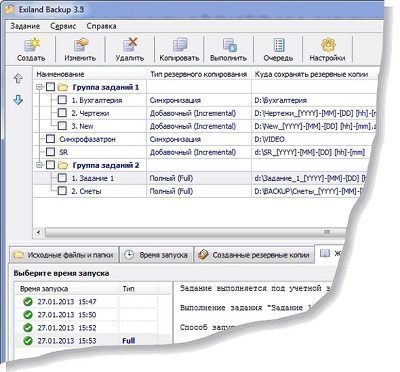Enable the 2. Сметы checkbox
Image resolution: width=400 pixels, height=372 pixels.
[x=62, y=191]
